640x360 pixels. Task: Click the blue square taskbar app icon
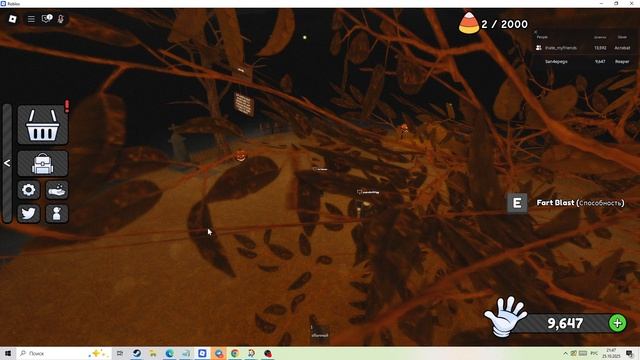(x=202, y=353)
